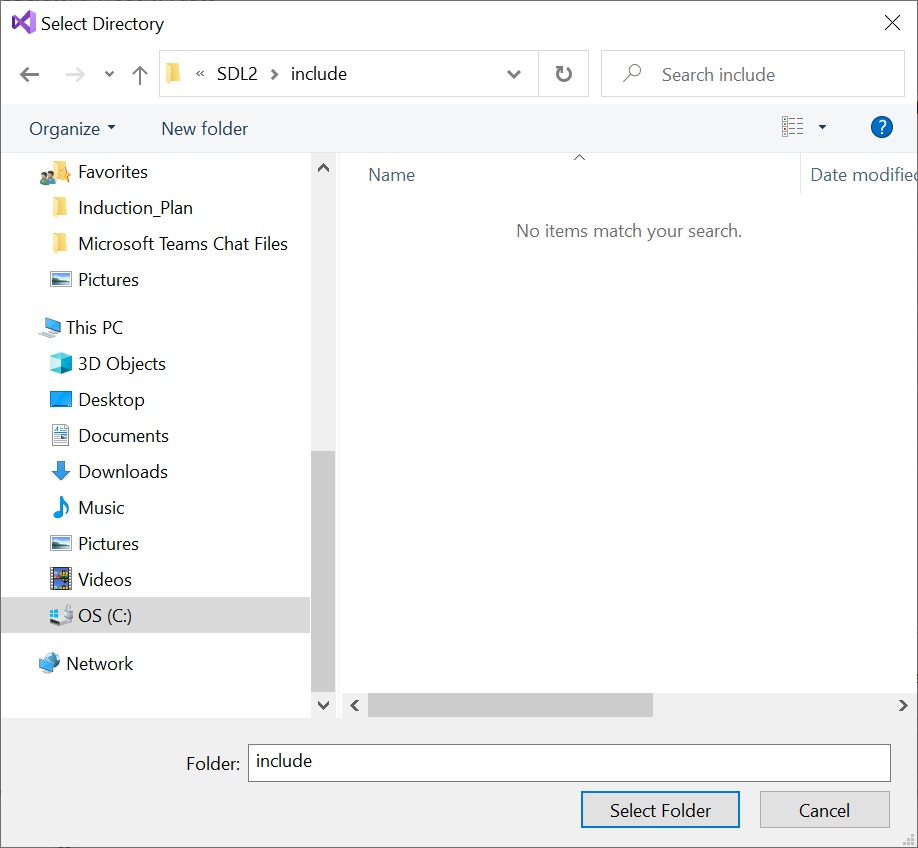Open 3D Objects folder

122,364
